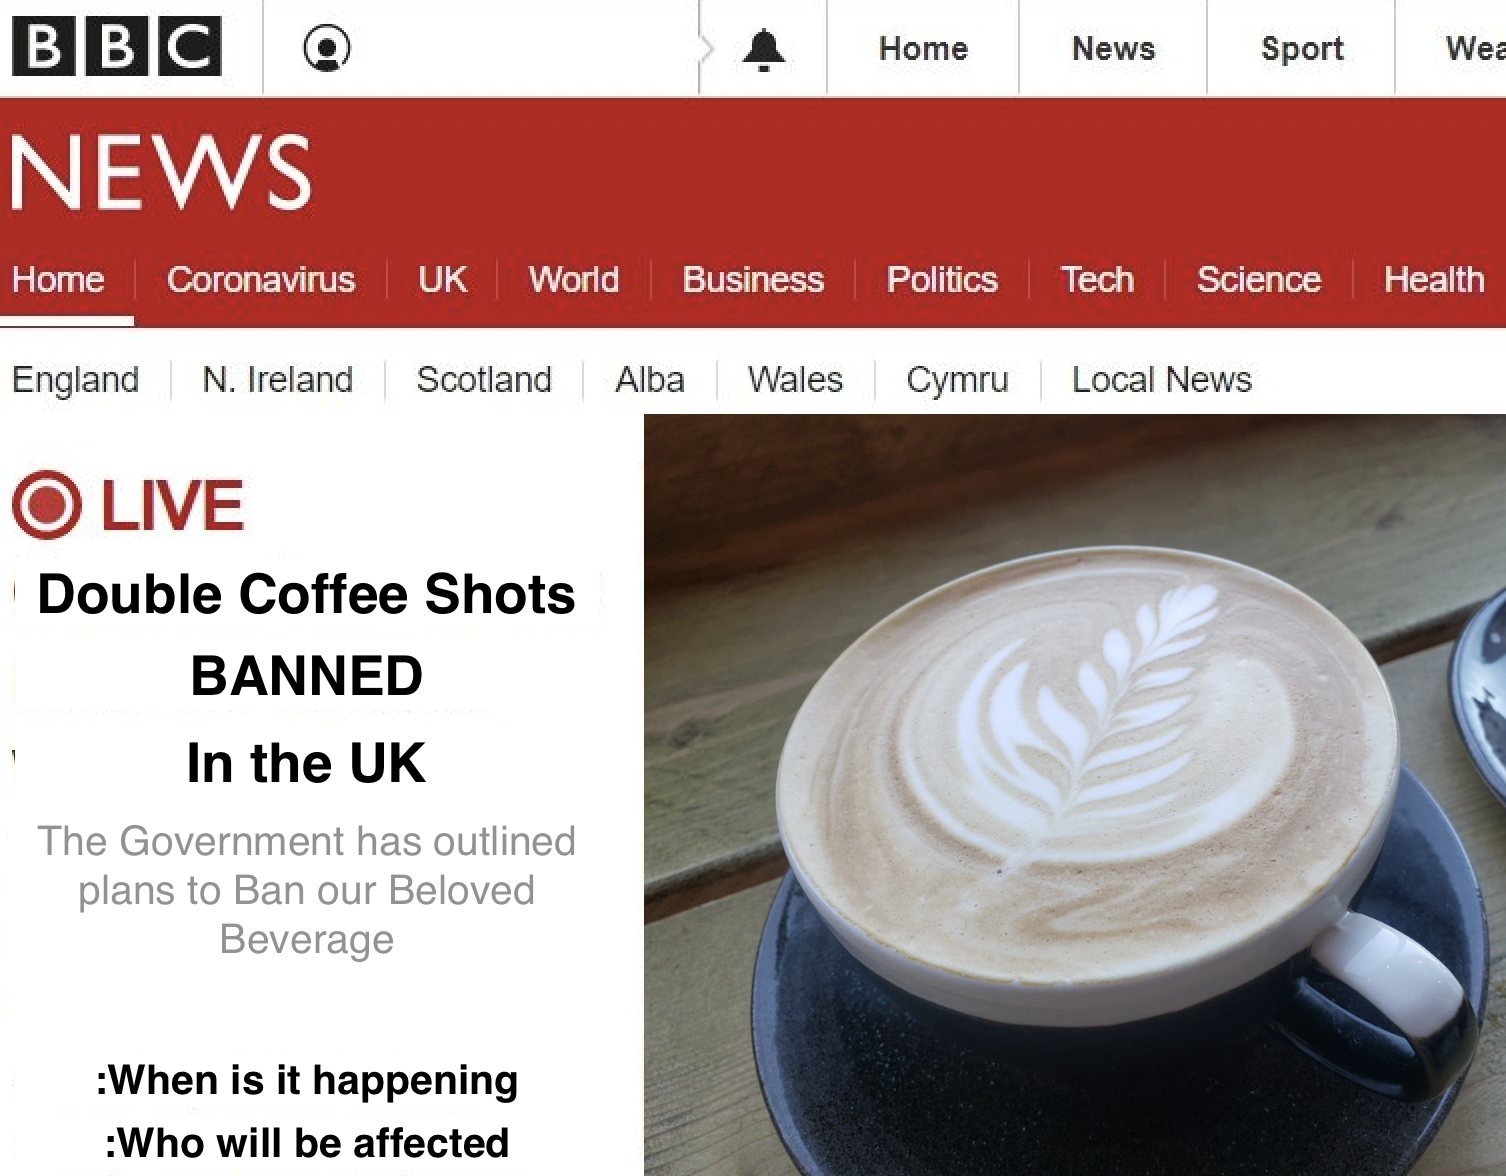This screenshot has width=1506, height=1176.
Task: Click the BBC logo blocks
Action: pos(117,47)
